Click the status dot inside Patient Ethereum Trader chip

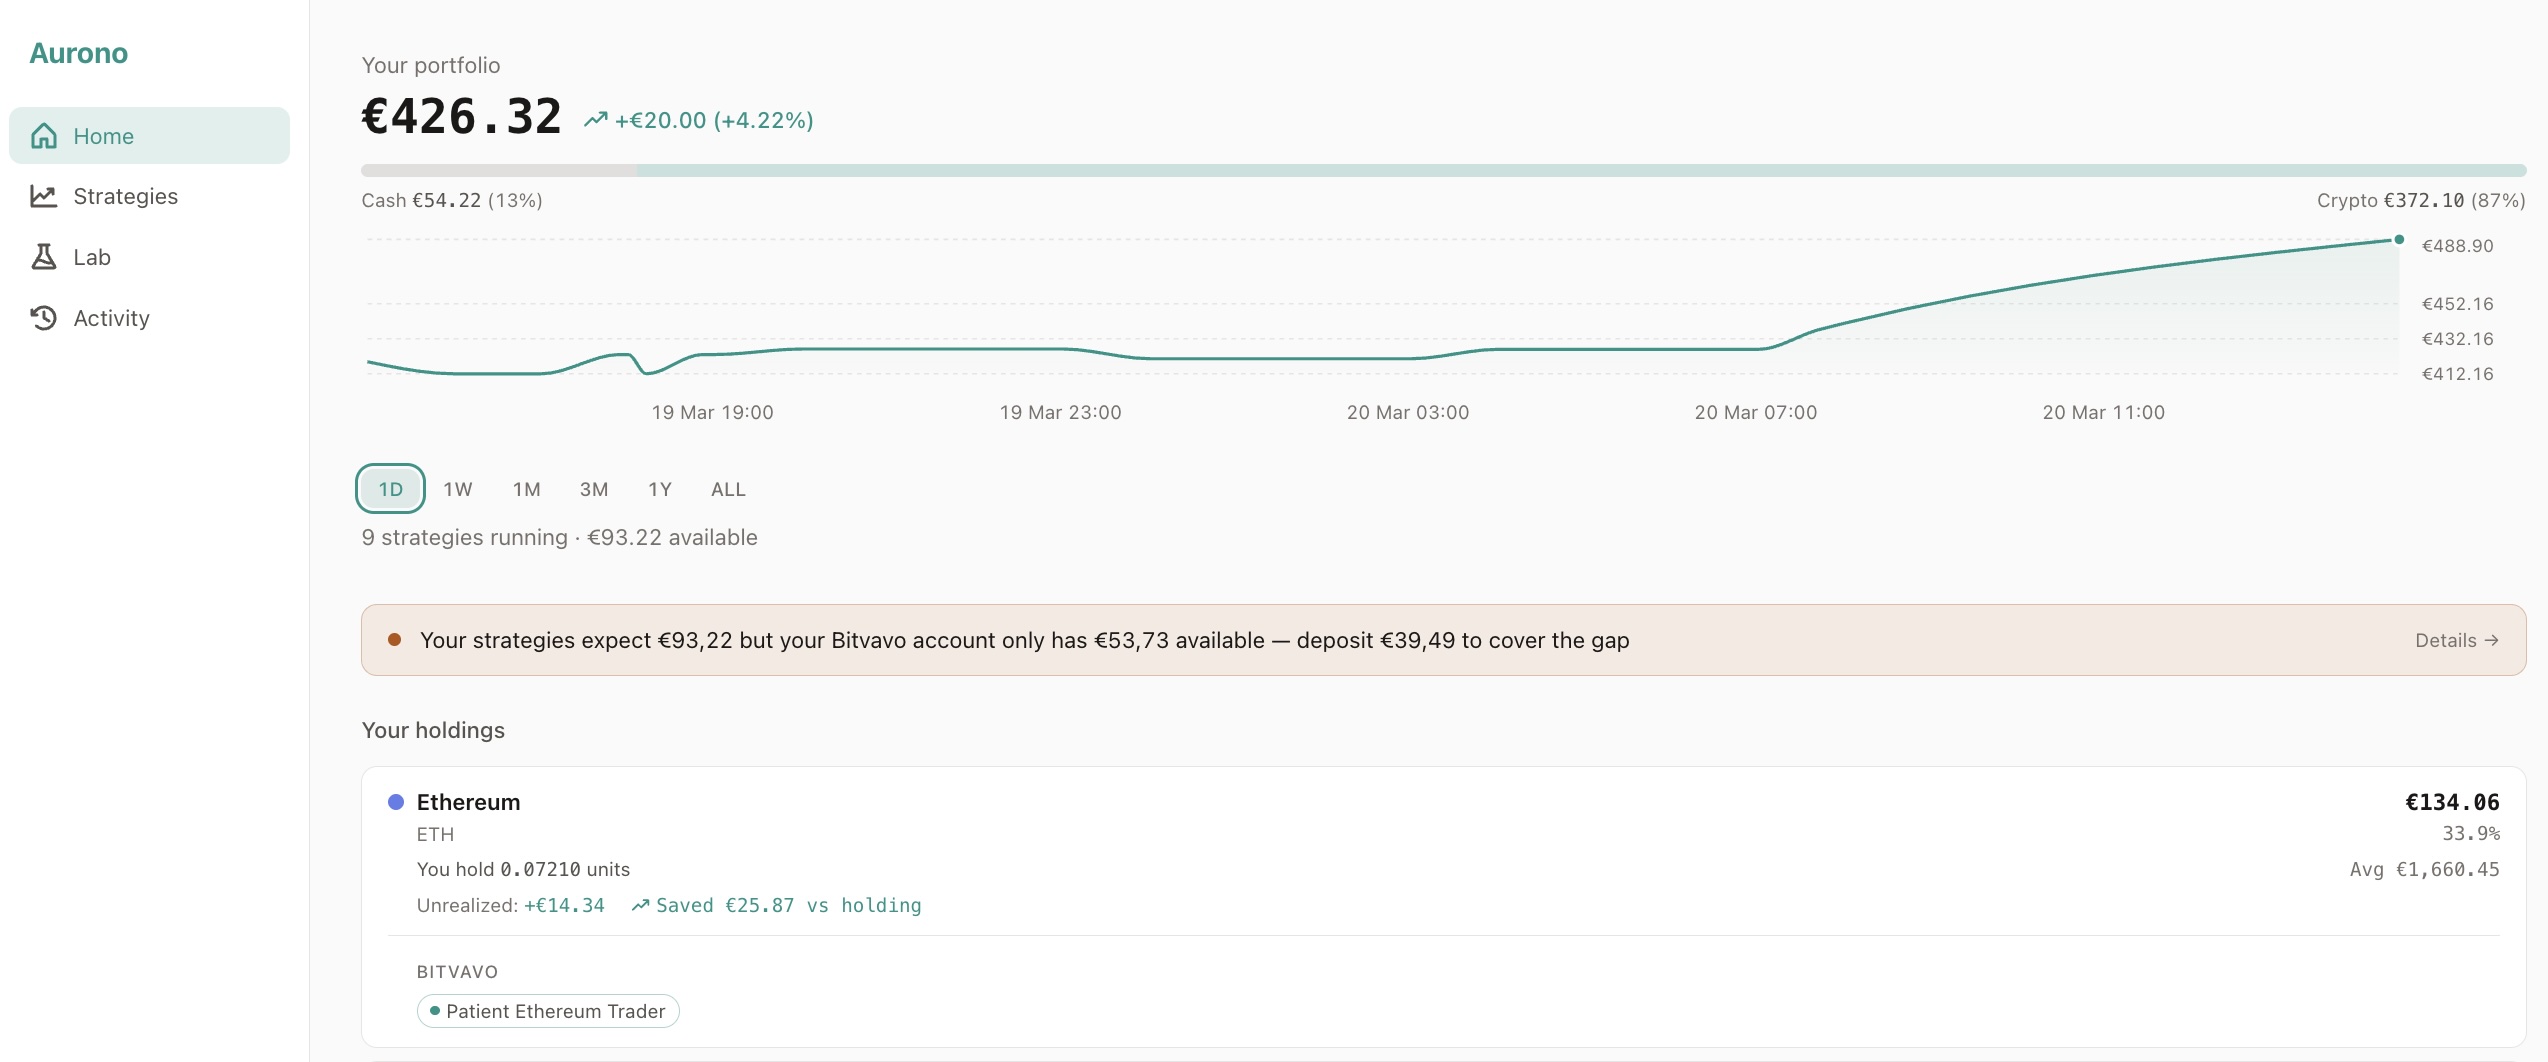point(435,1011)
